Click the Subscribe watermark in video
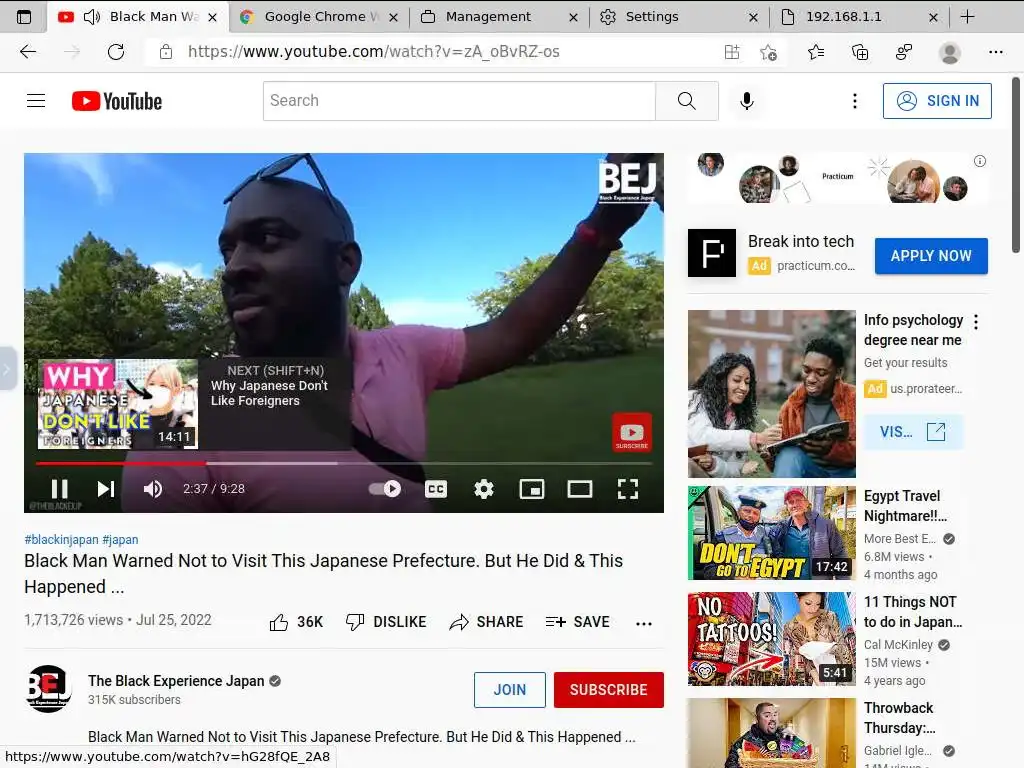 (632, 432)
